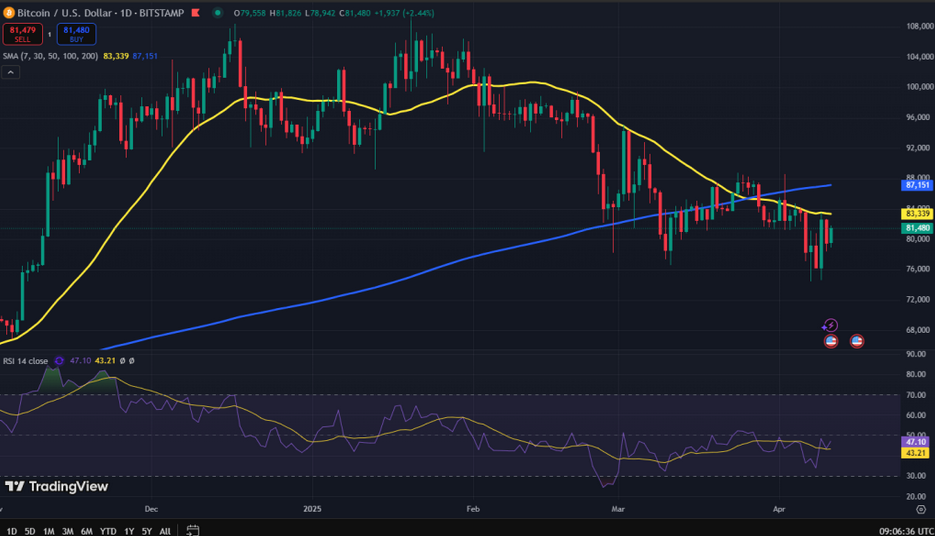Open the first US flag economic event marker

click(x=831, y=341)
